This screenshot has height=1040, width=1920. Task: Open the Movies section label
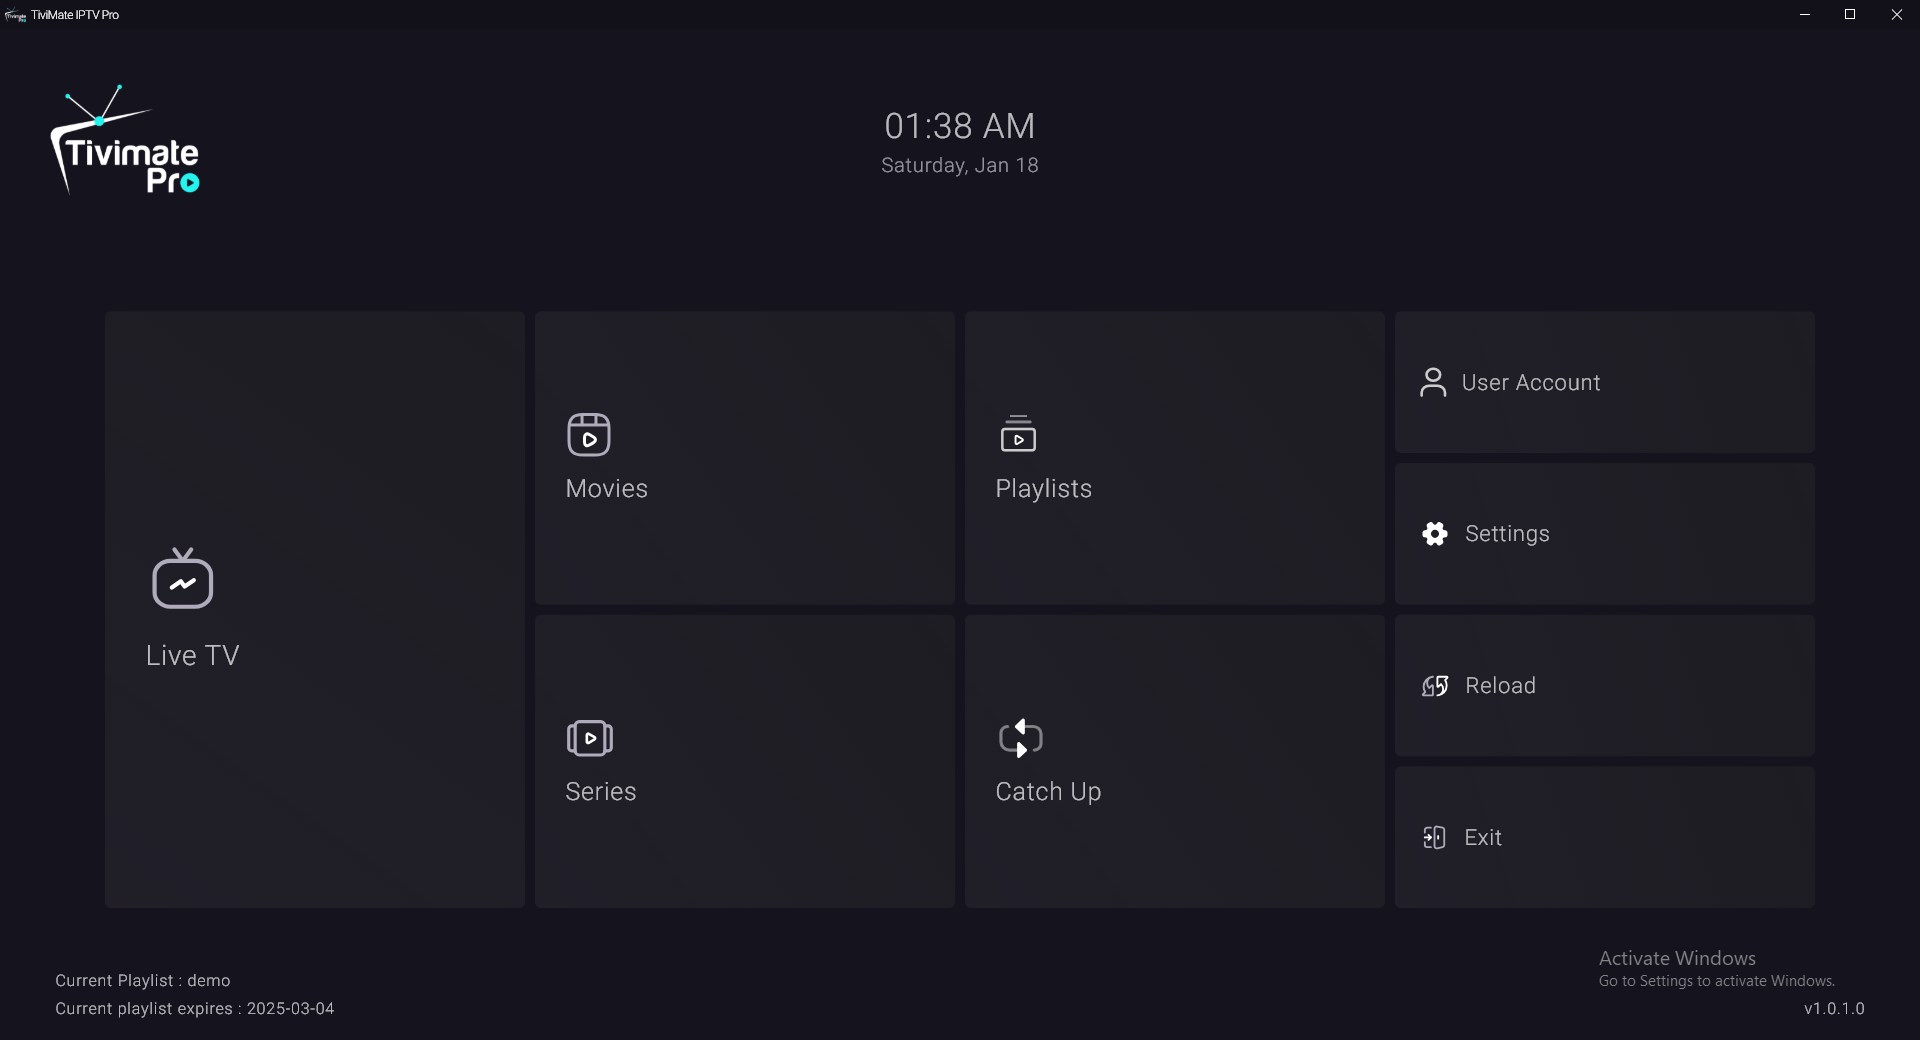click(x=607, y=489)
